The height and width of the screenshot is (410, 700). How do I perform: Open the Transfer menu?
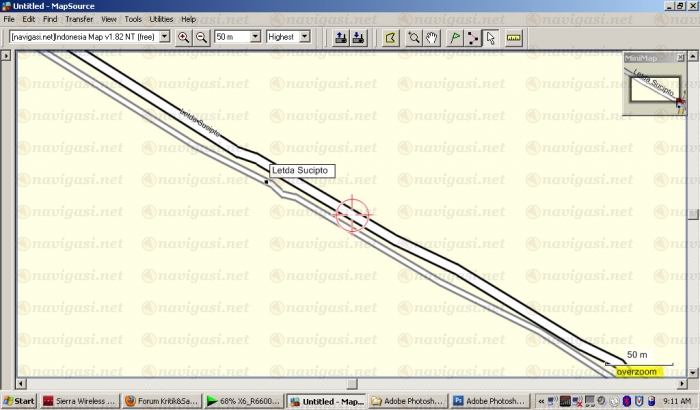[x=79, y=19]
